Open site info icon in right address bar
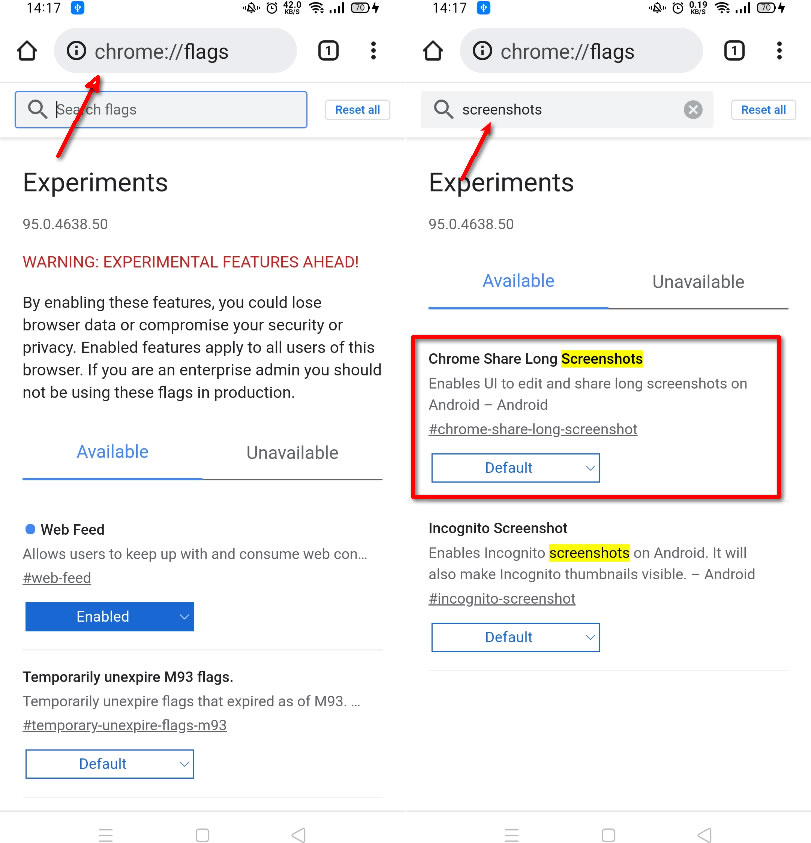The image size is (811, 843). (482, 51)
